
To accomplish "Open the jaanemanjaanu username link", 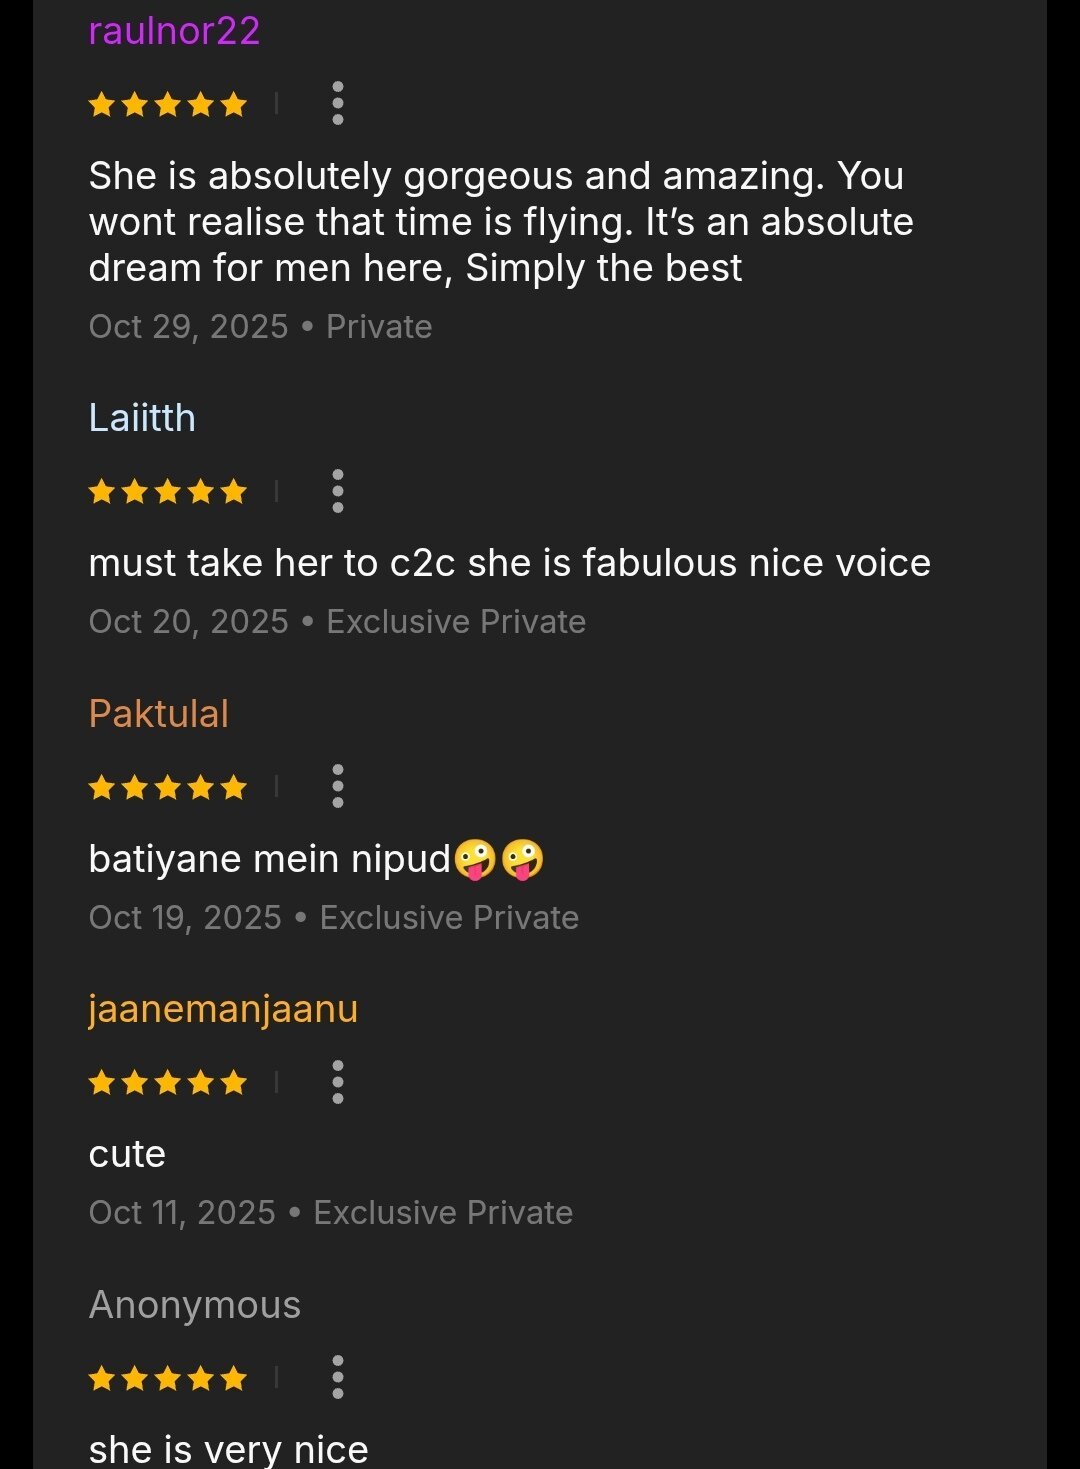I will pyautogui.click(x=223, y=1009).
